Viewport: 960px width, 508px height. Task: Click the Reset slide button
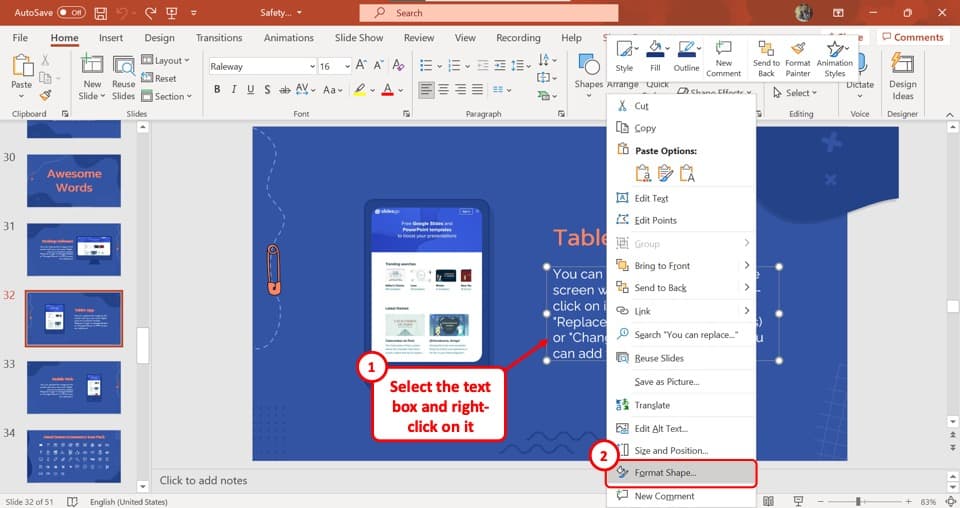(159, 78)
